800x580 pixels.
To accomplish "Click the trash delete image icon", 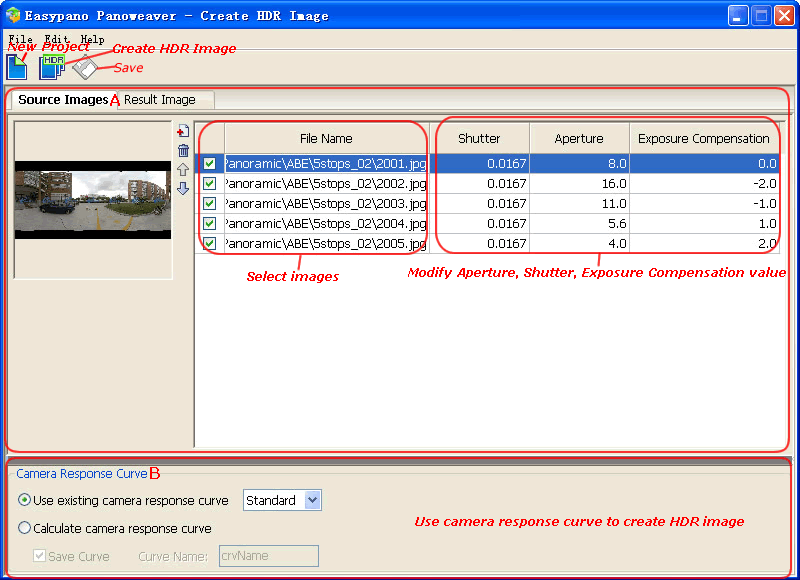I will tap(183, 150).
